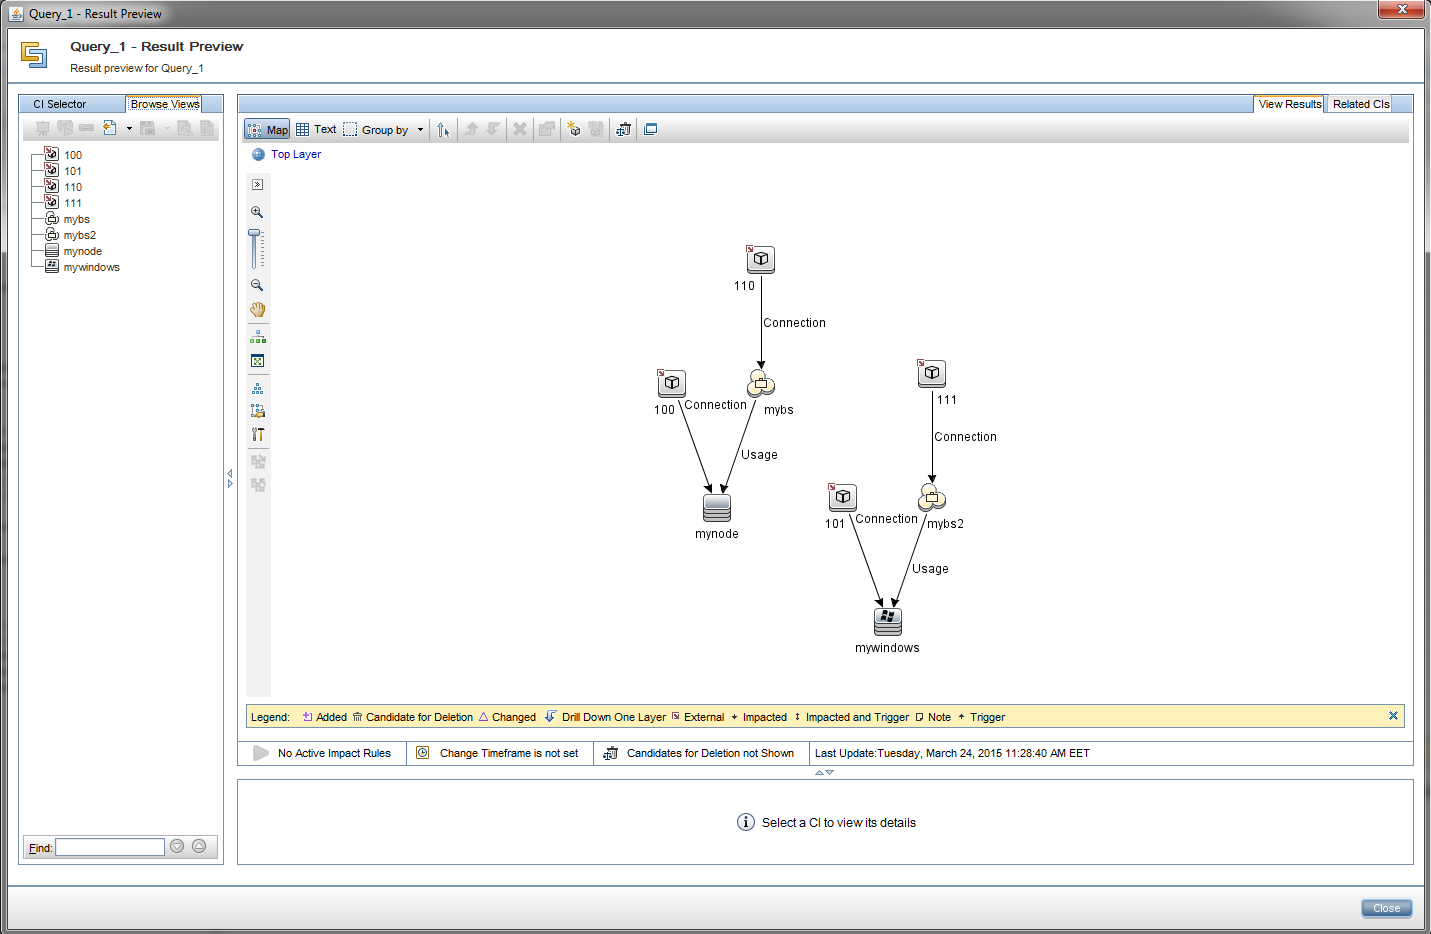Click the Close button

[x=1386, y=908]
